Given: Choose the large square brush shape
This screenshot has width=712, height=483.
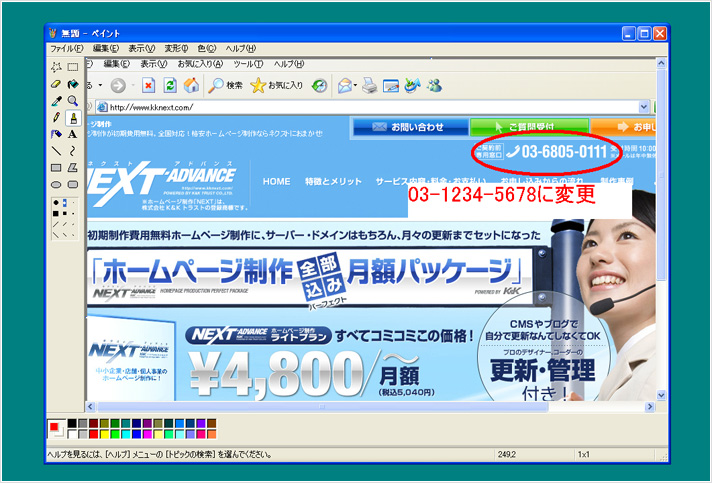Looking at the screenshot, I should (56, 213).
